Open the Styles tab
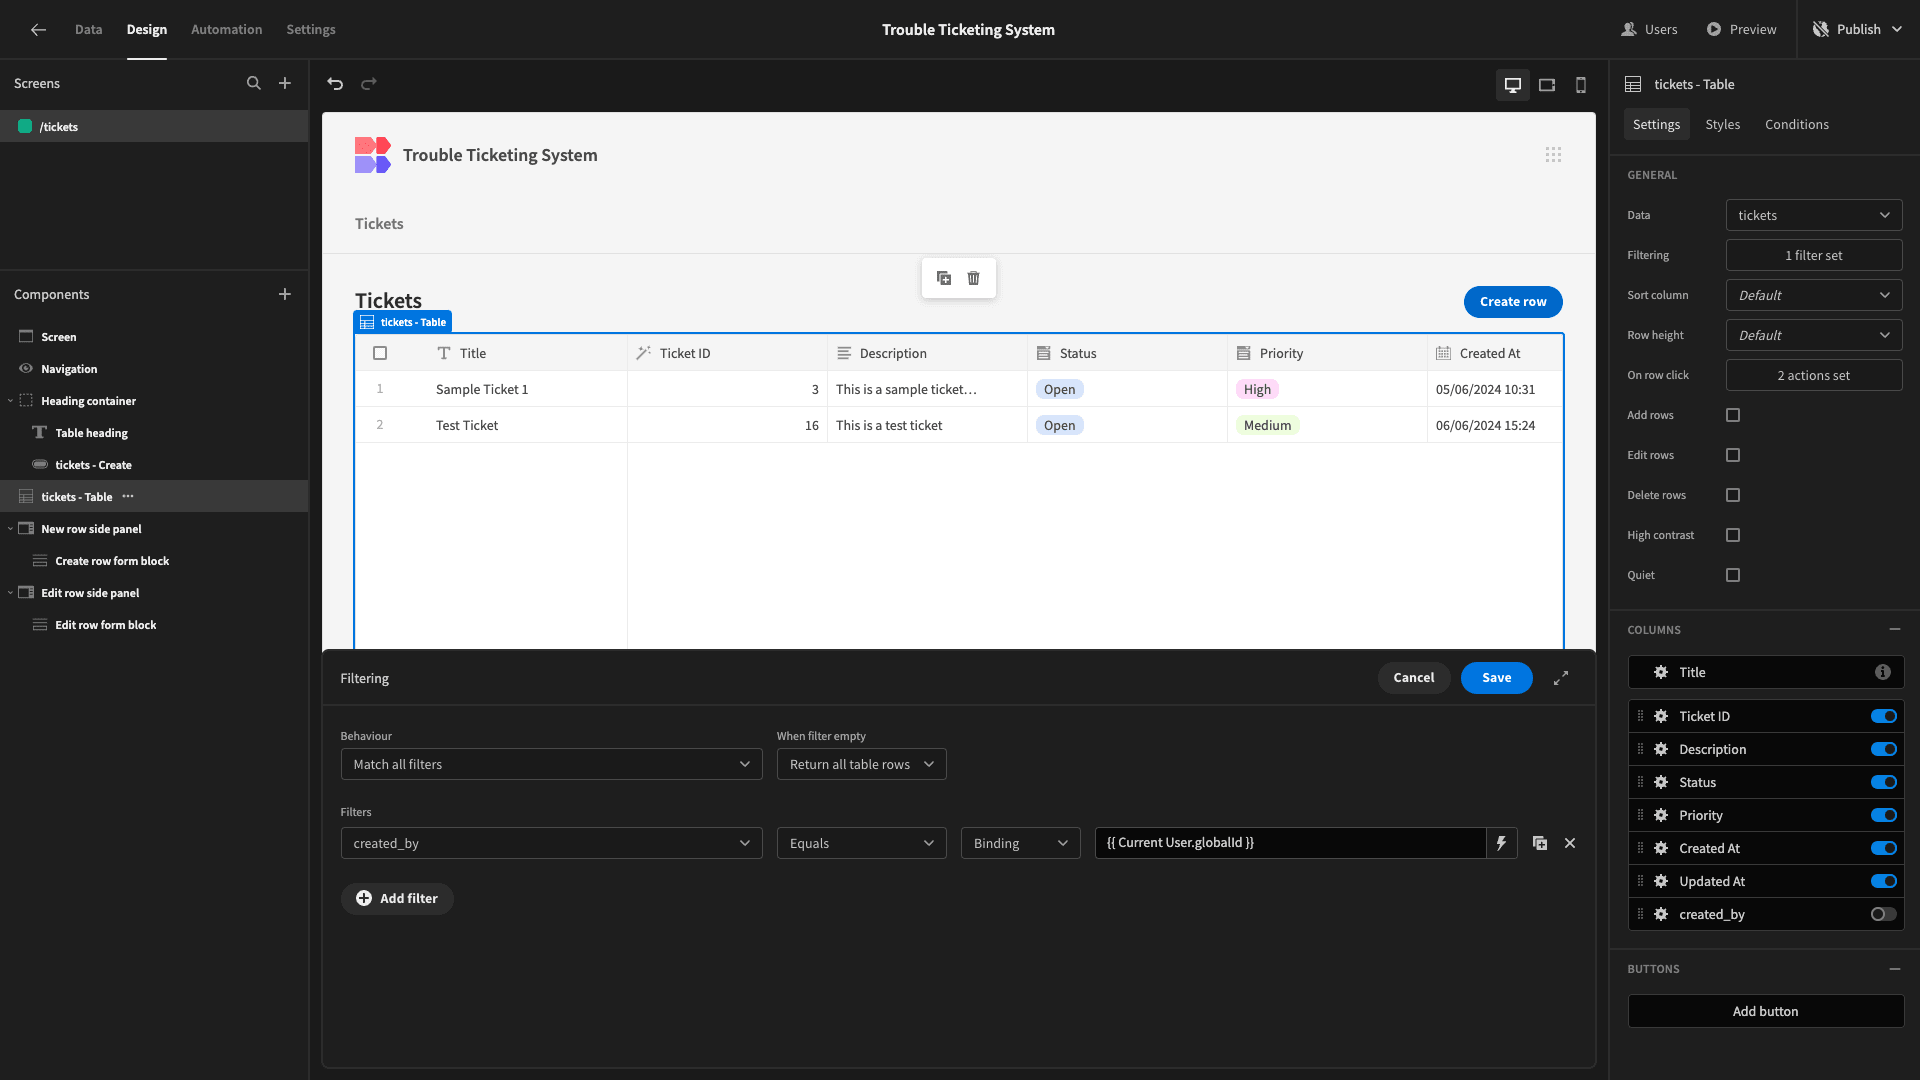The height and width of the screenshot is (1080, 1920). point(1722,124)
